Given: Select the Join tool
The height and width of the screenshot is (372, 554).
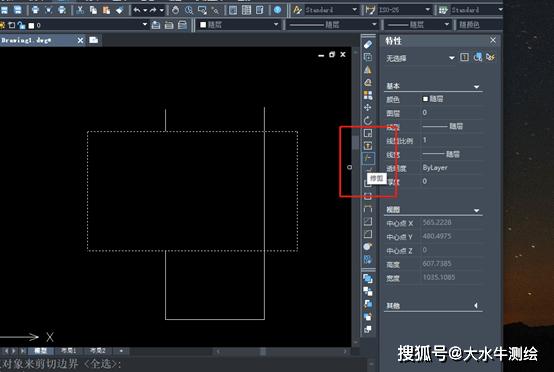Looking at the screenshot, I should tap(368, 209).
